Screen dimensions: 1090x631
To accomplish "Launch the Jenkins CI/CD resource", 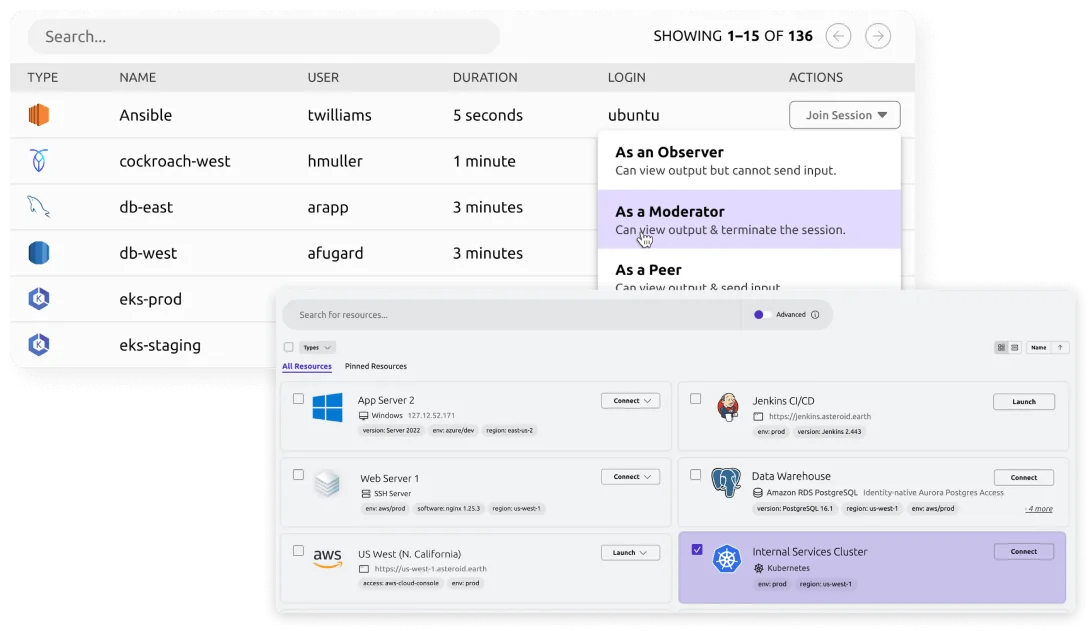I will point(1023,402).
